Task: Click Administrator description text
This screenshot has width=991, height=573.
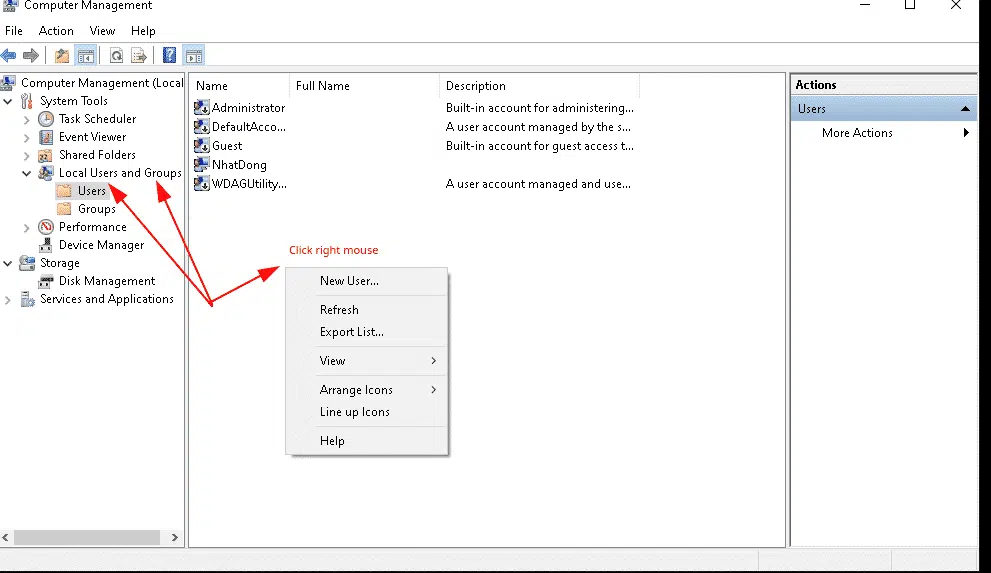Action: 540,108
